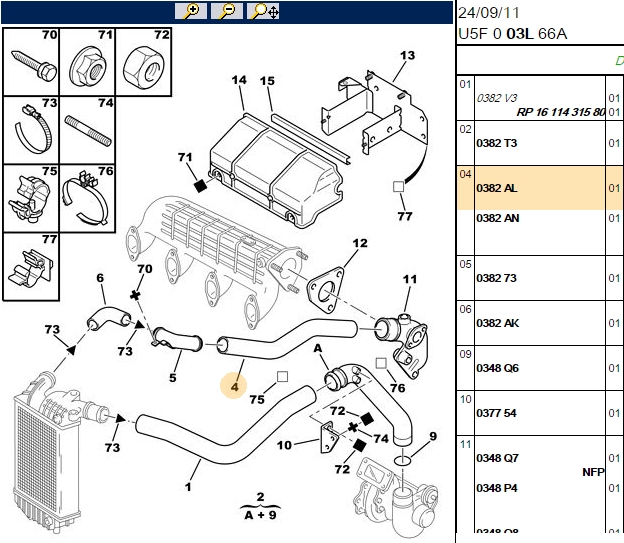Click callout 76 near the pipe
This screenshot has height=543, width=624.
[397, 388]
